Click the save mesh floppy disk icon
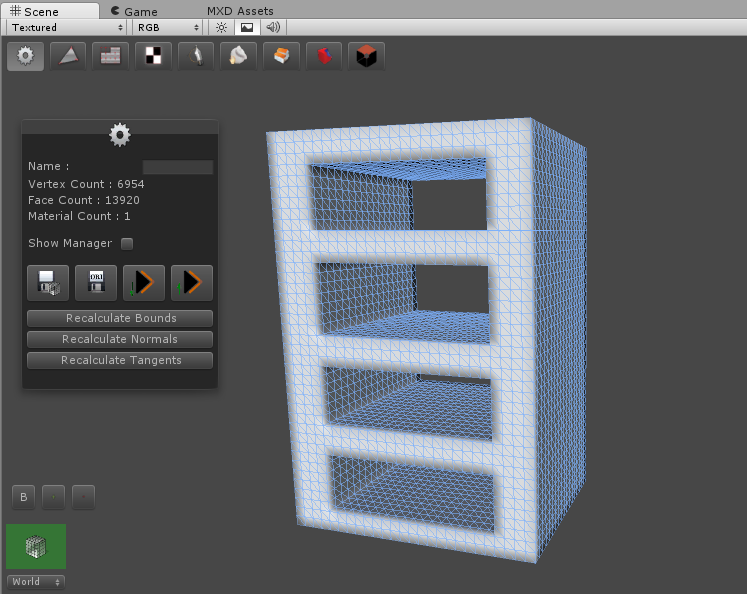This screenshot has width=747, height=594. pyautogui.click(x=48, y=283)
